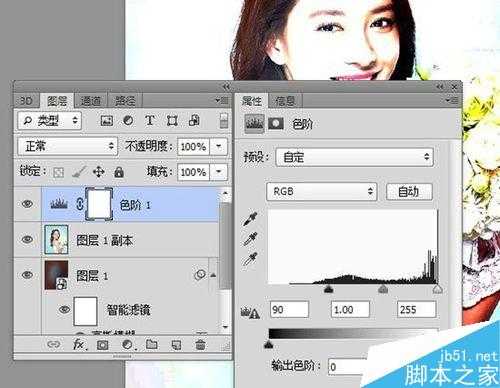
Task: Lock transparent pixels icon
Action: click(x=58, y=172)
